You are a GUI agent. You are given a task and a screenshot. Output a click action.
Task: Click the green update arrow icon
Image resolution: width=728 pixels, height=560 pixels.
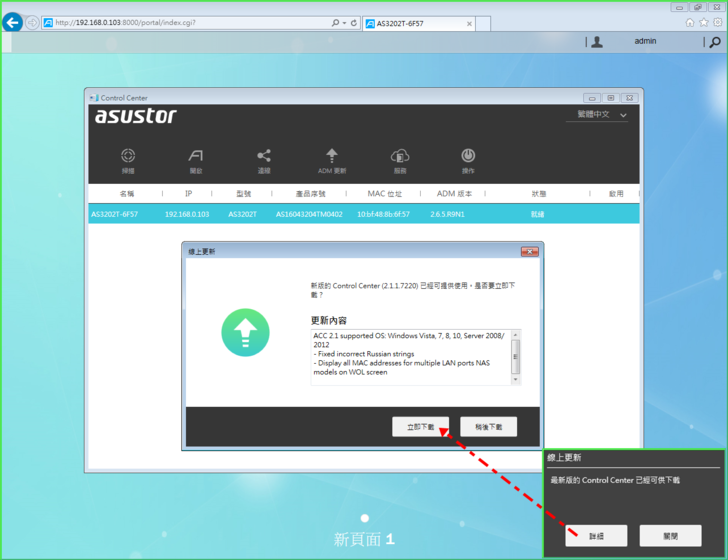tap(245, 333)
